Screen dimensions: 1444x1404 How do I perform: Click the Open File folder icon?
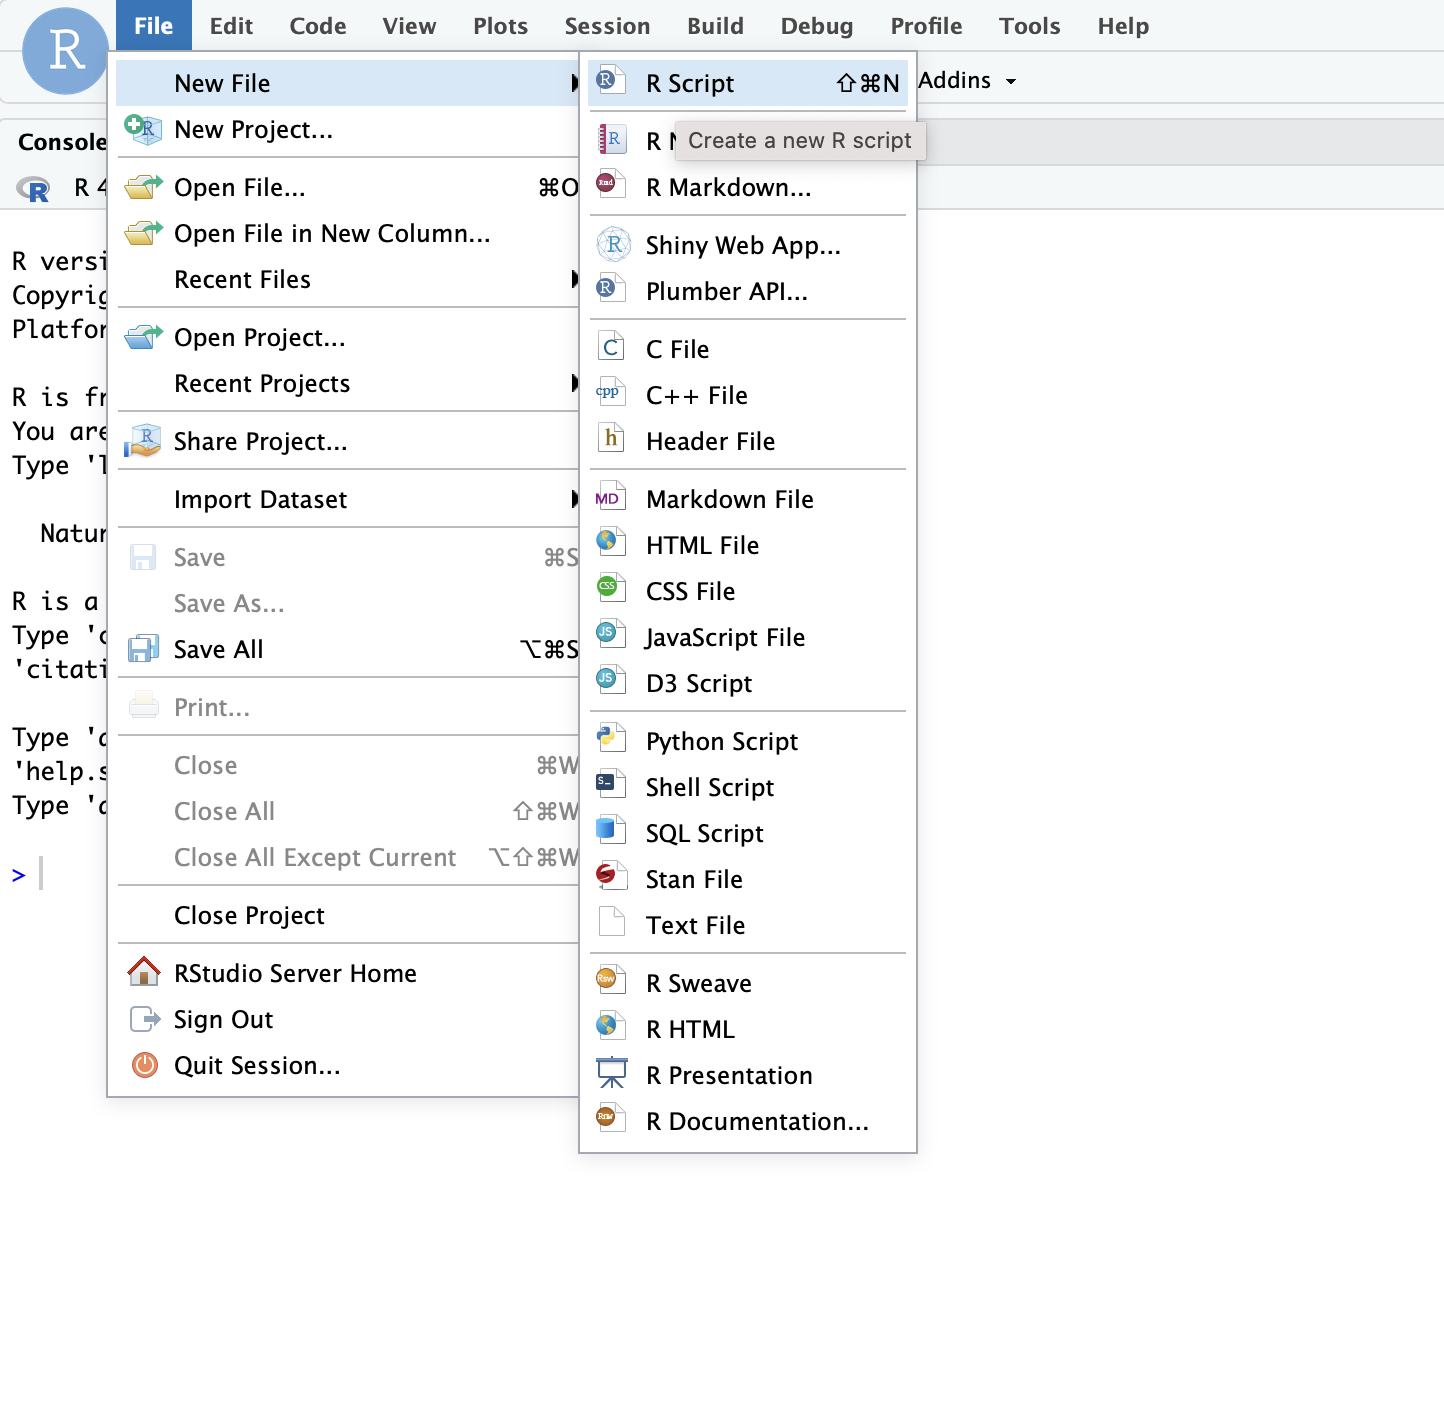coord(143,187)
